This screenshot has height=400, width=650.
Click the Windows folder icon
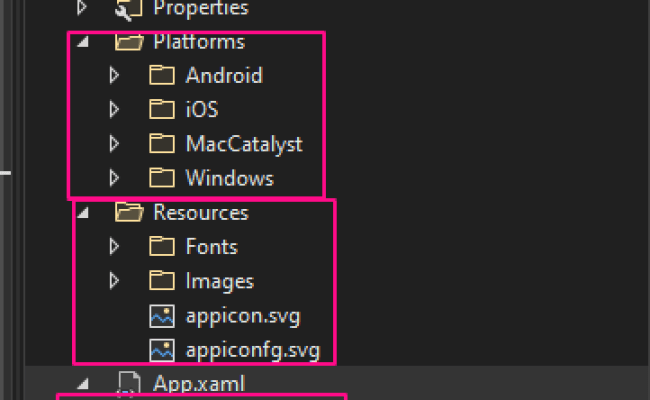(162, 178)
